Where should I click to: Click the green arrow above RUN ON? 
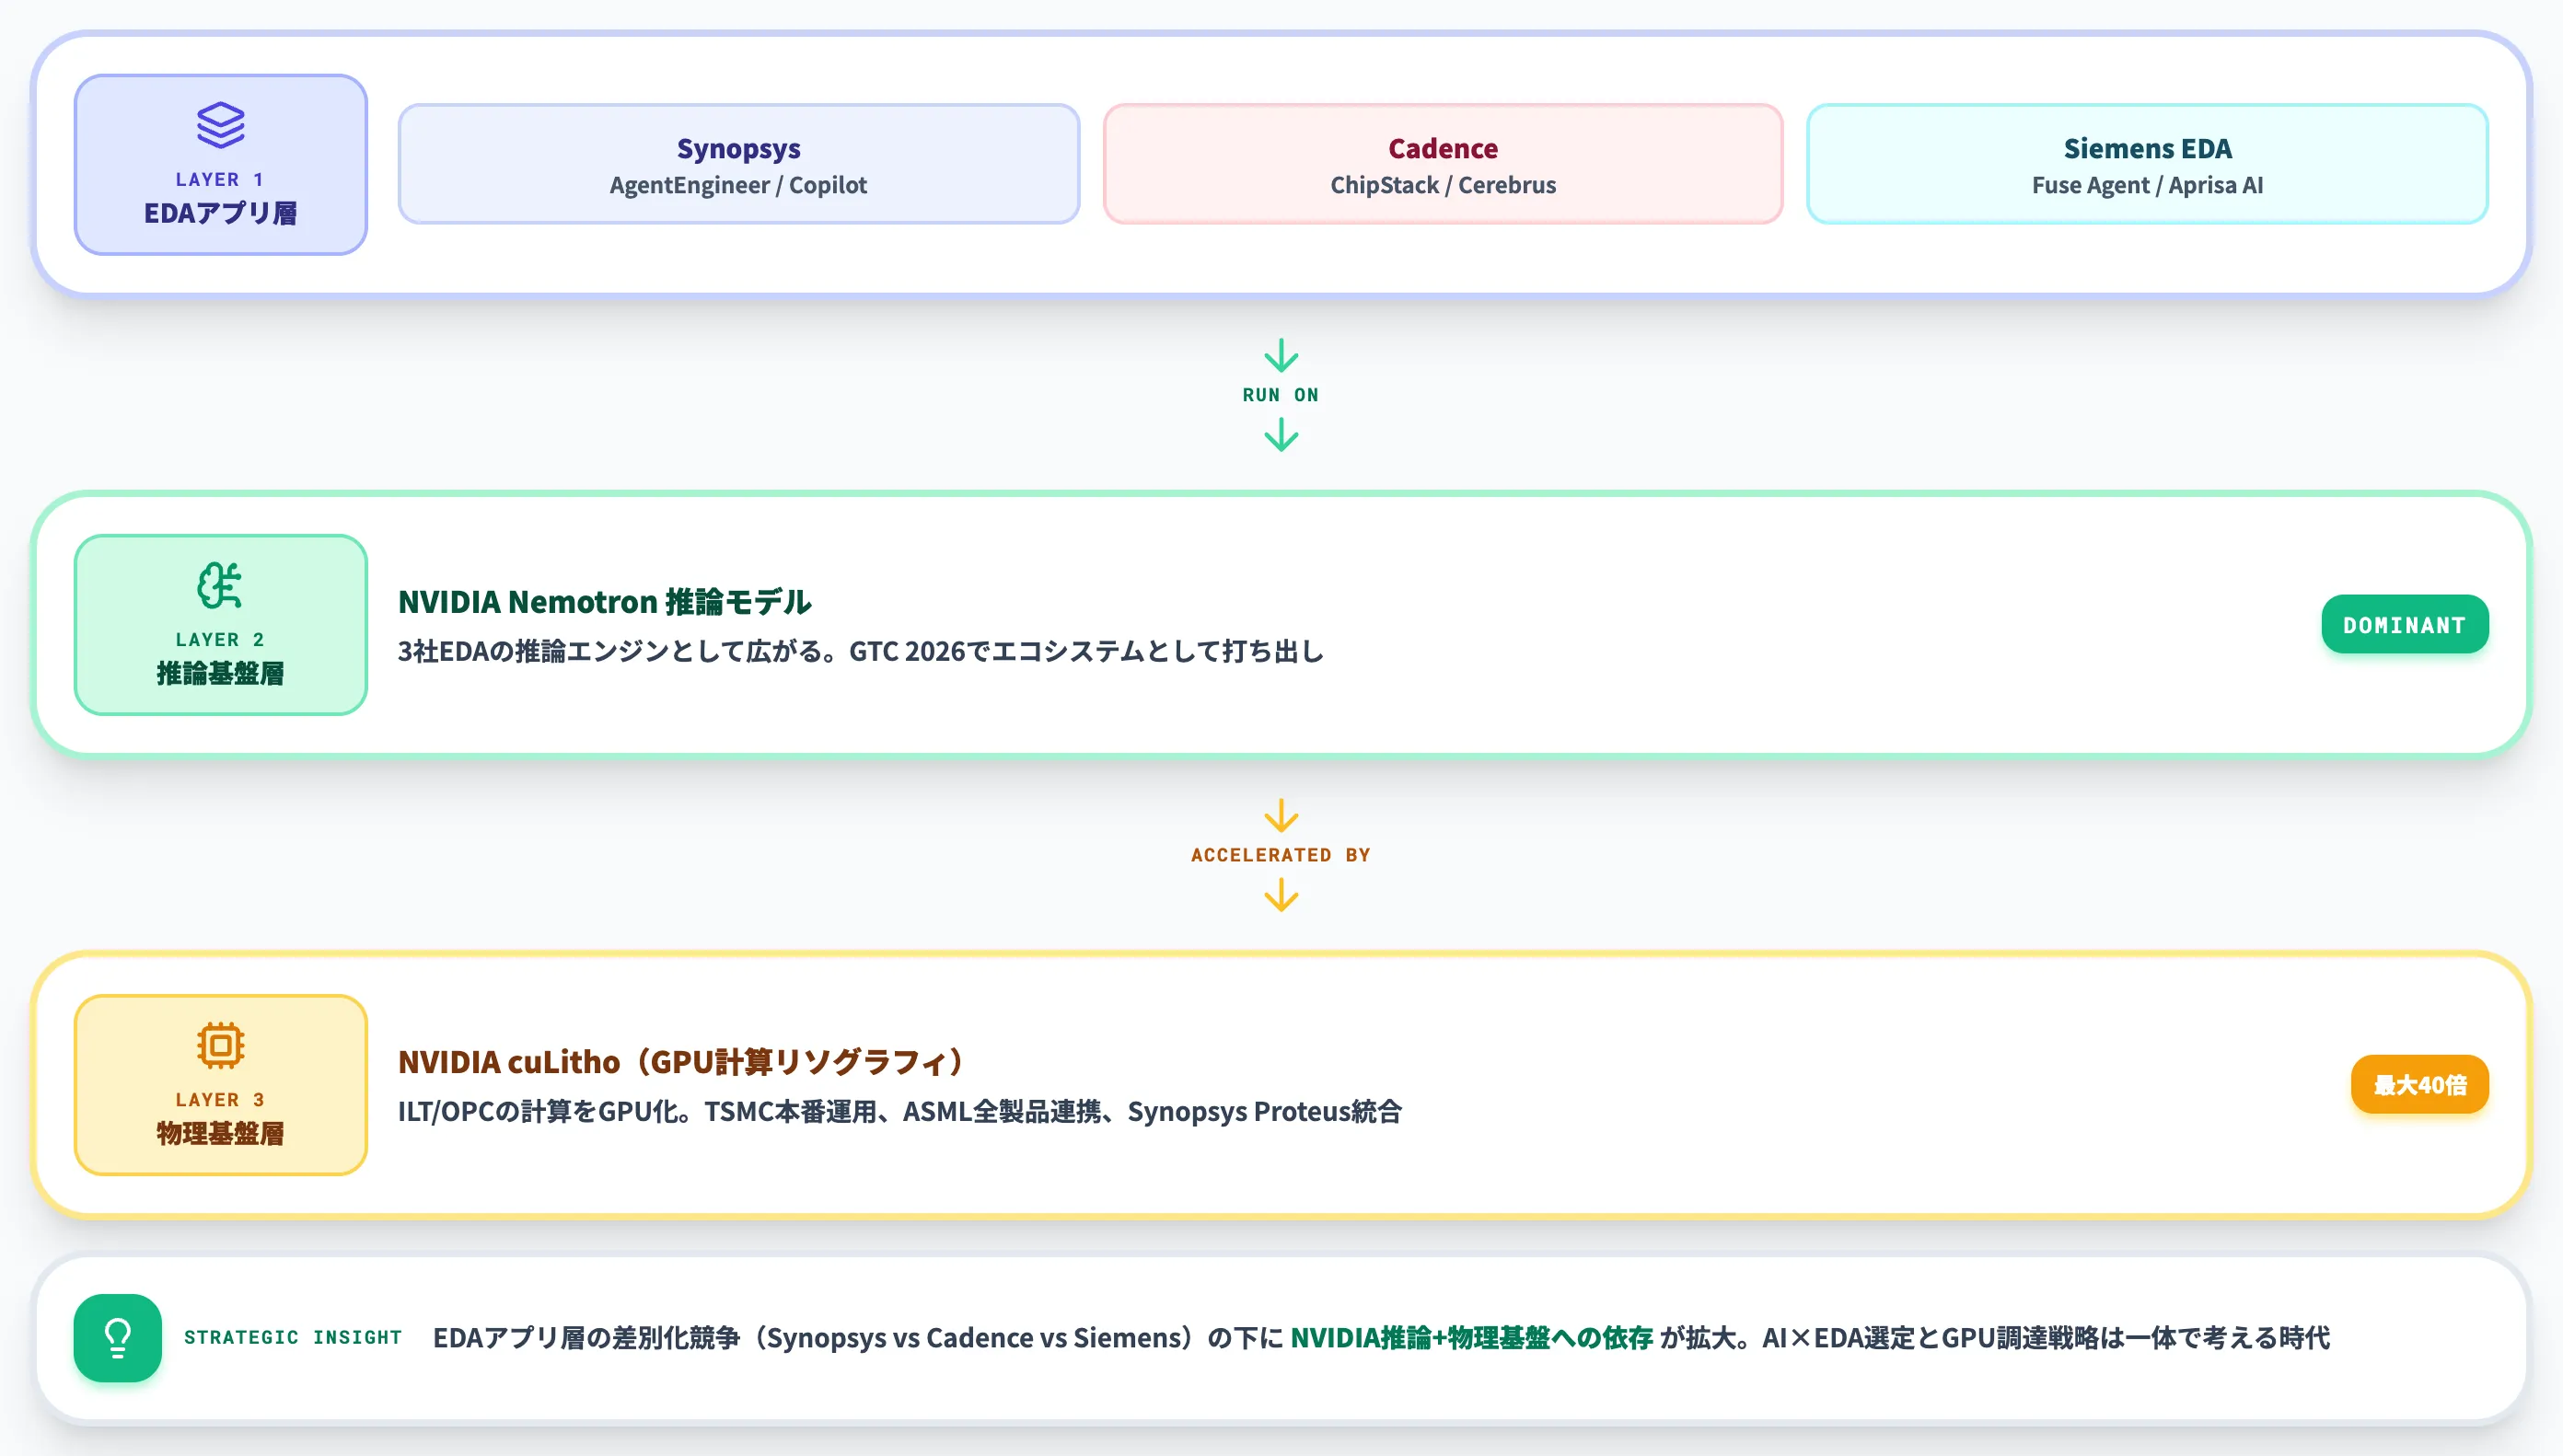click(x=1281, y=356)
